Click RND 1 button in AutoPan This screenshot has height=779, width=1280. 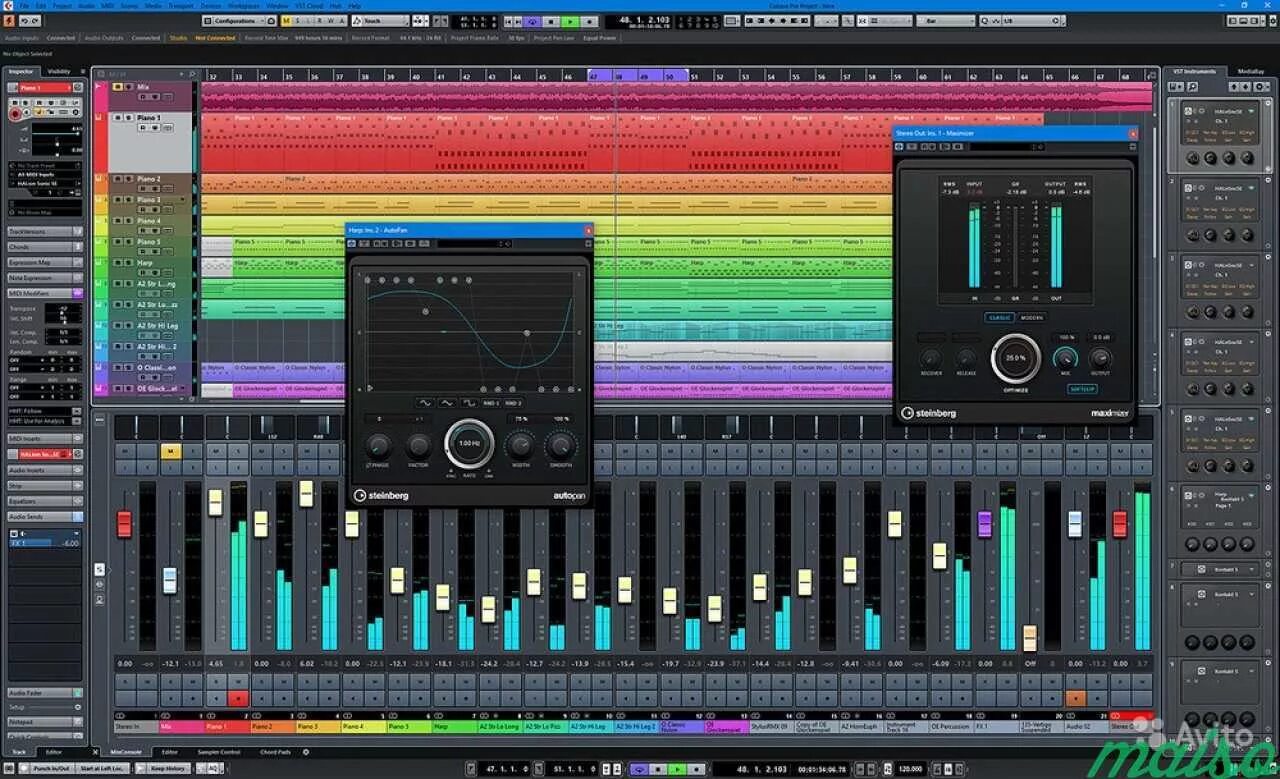(491, 403)
